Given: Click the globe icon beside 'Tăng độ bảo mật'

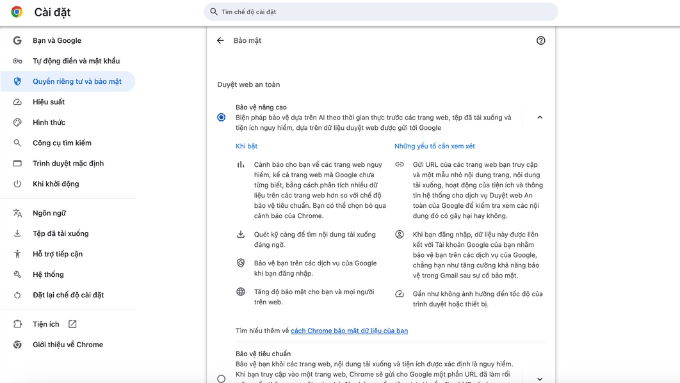Looking at the screenshot, I should coord(241,291).
